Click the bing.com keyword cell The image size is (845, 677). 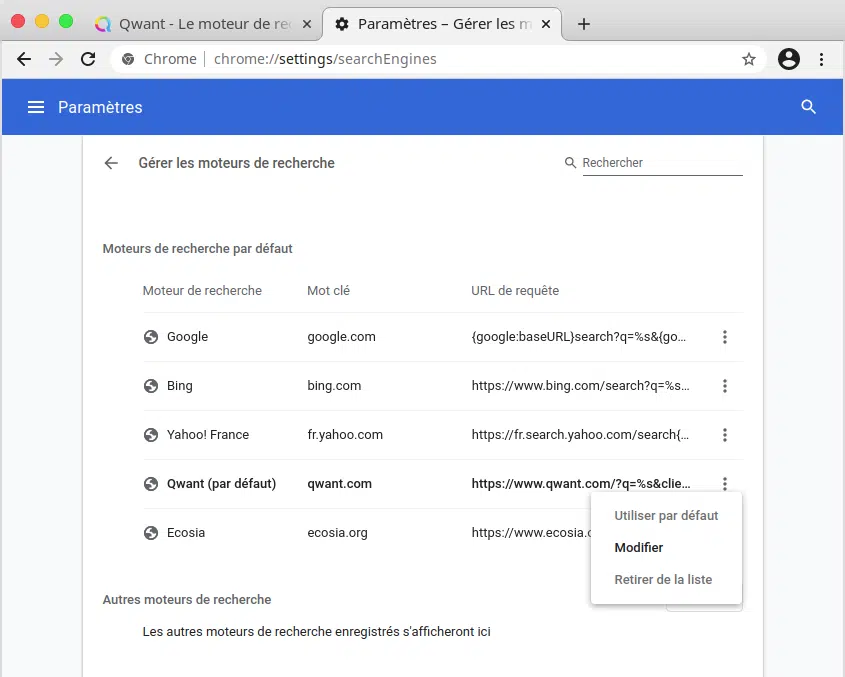pos(334,386)
